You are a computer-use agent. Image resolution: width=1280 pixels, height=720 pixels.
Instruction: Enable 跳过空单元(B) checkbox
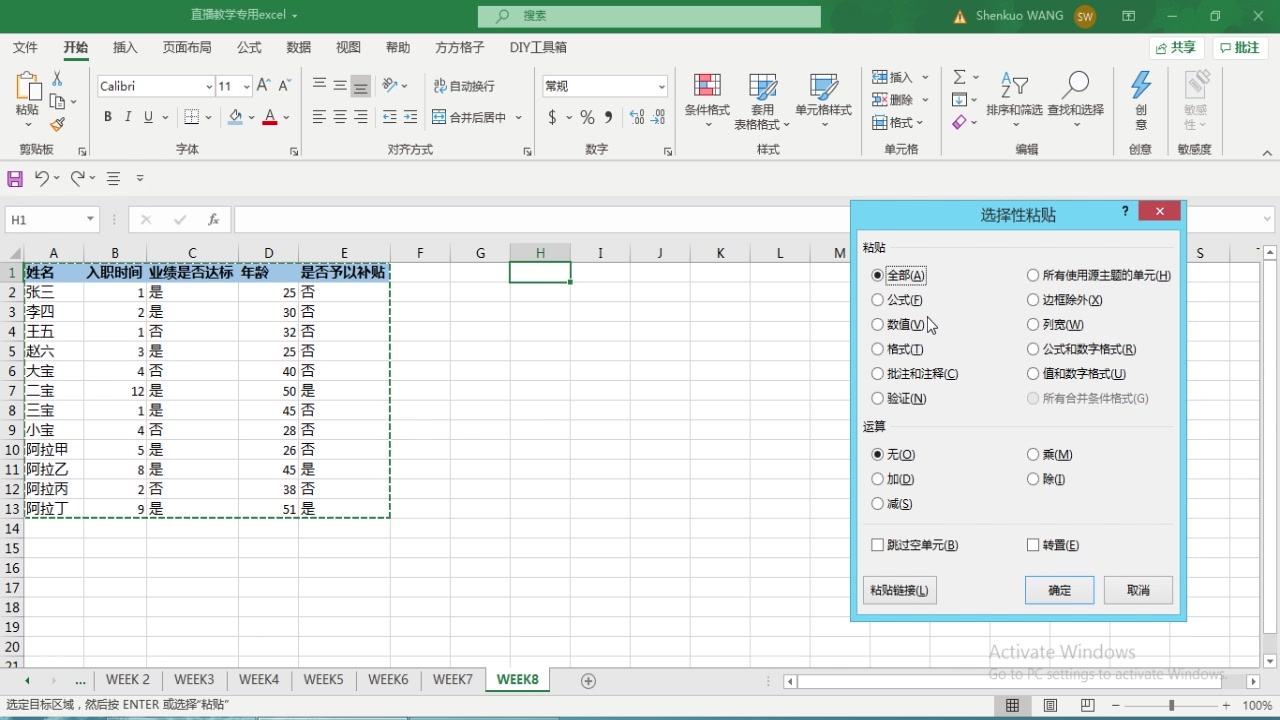(x=877, y=545)
